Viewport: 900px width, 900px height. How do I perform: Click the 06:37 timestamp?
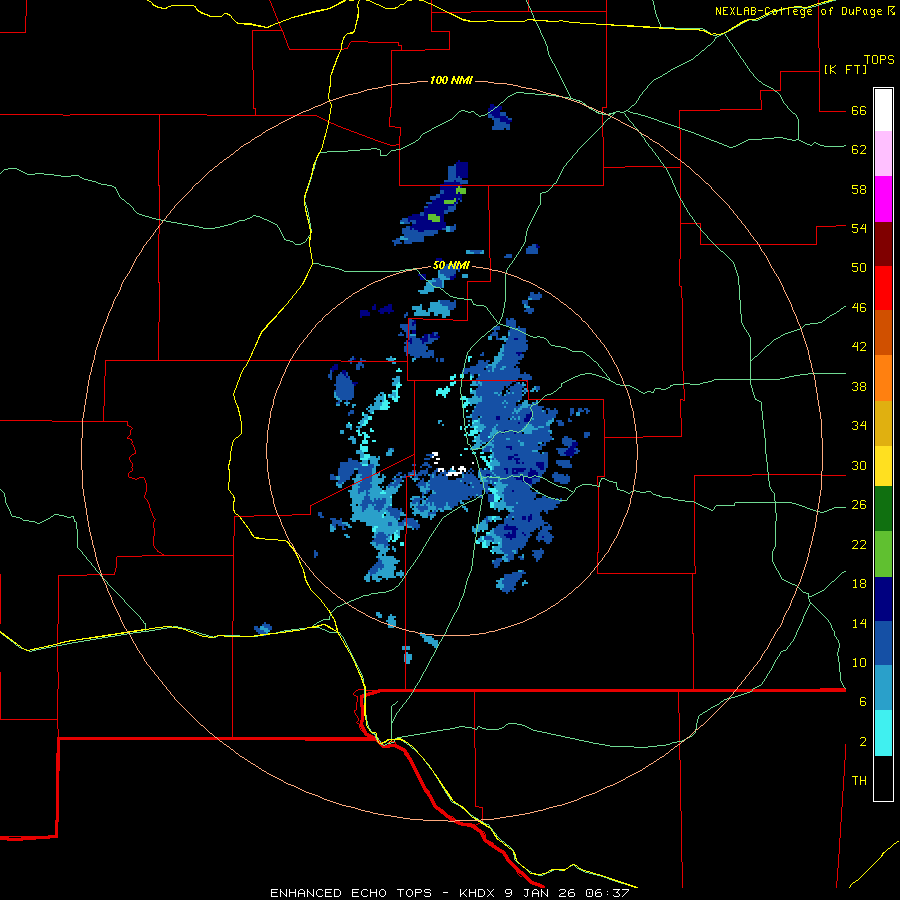(x=607, y=893)
